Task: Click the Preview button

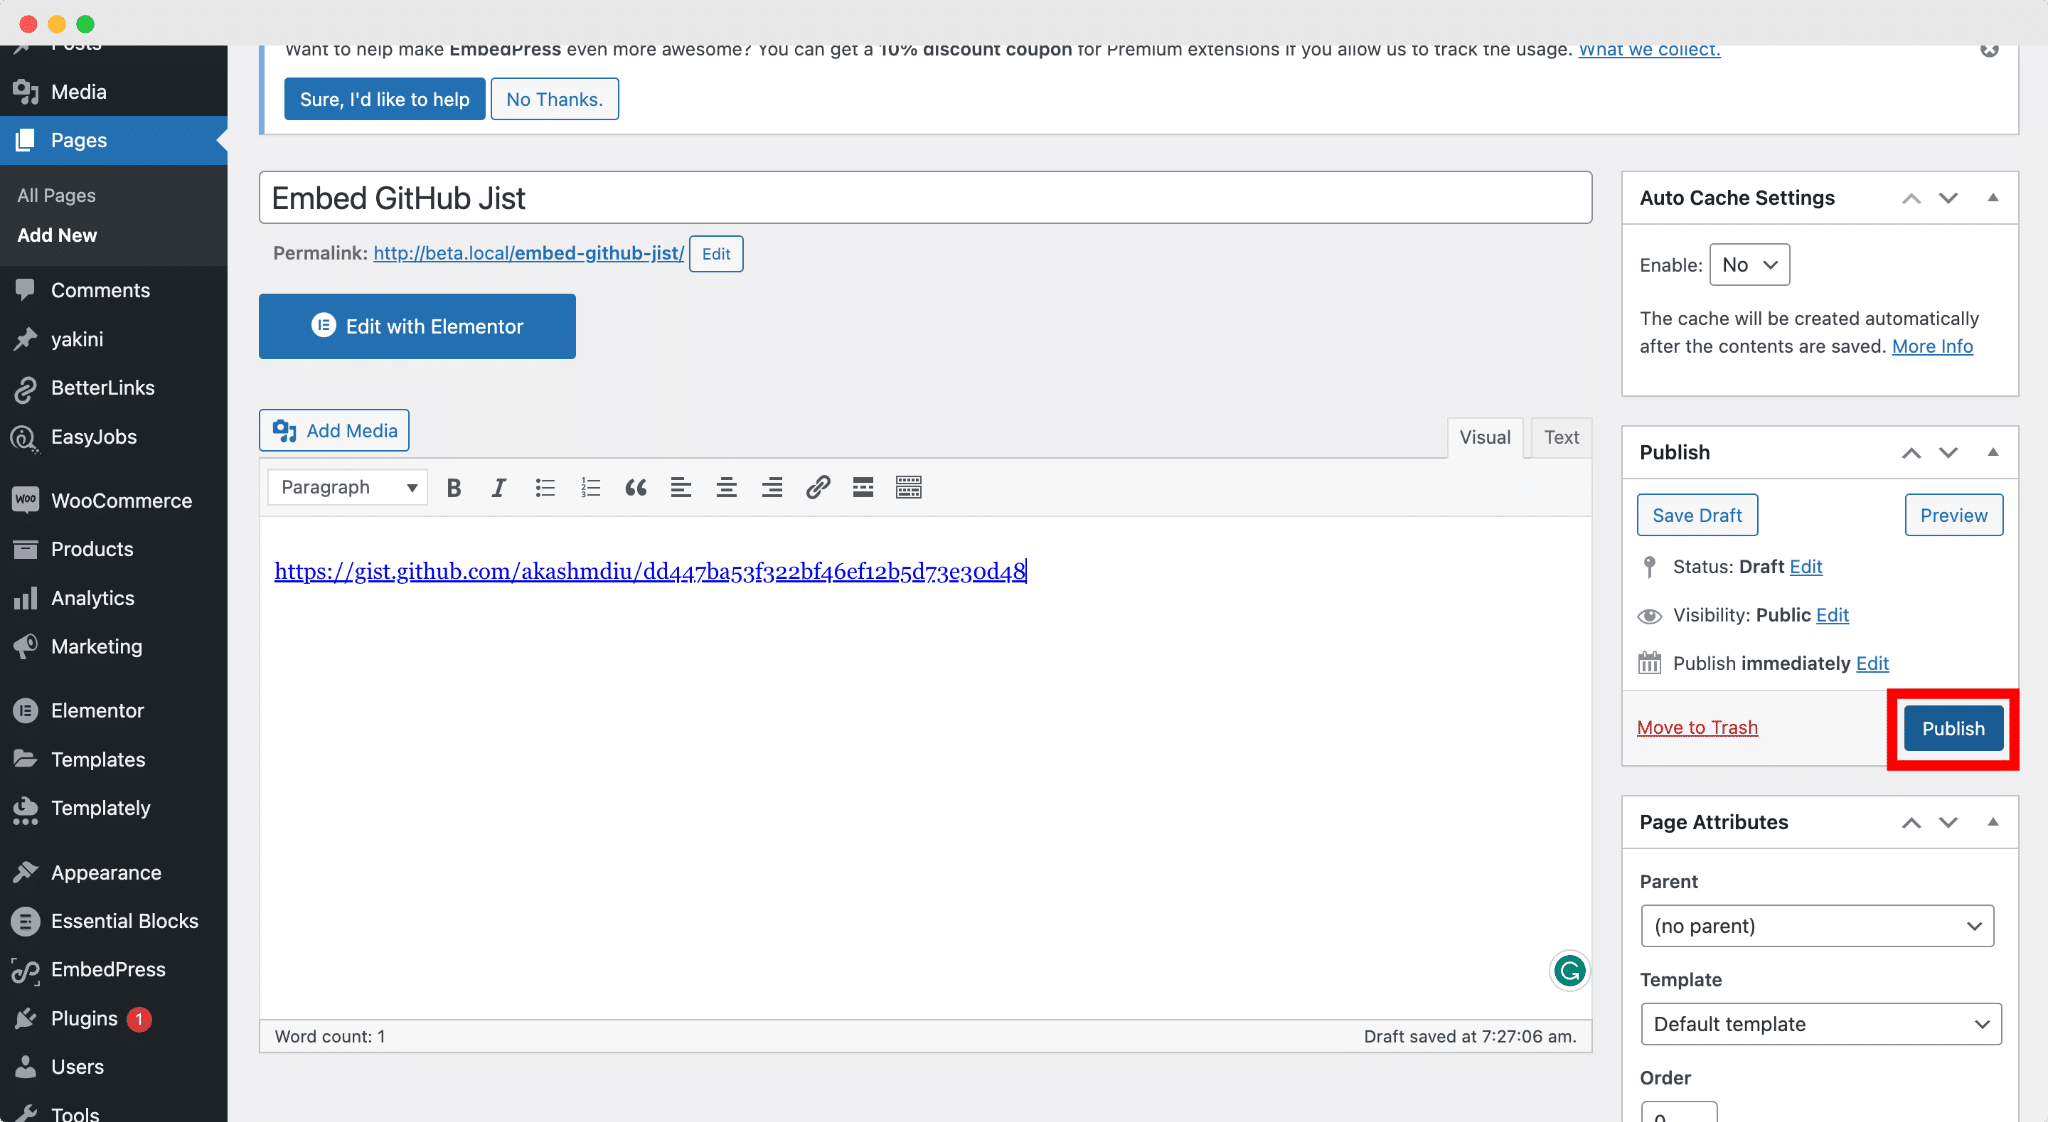Action: point(1954,515)
